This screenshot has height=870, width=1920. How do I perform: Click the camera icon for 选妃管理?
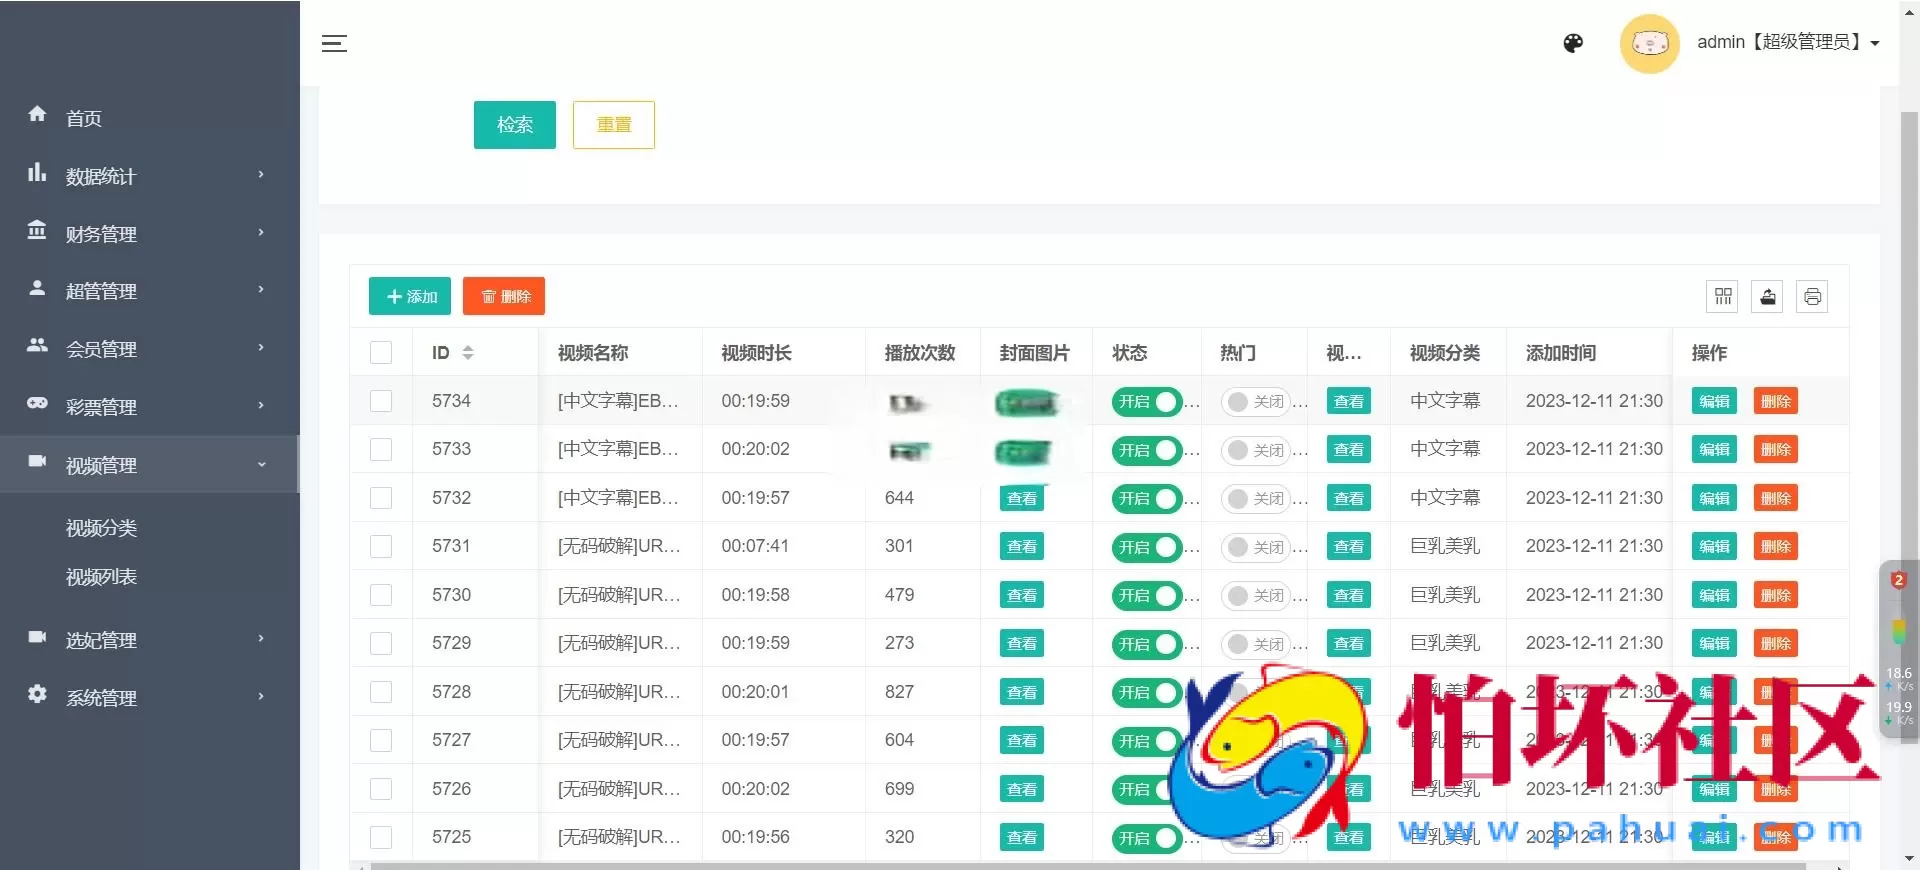tap(37, 636)
